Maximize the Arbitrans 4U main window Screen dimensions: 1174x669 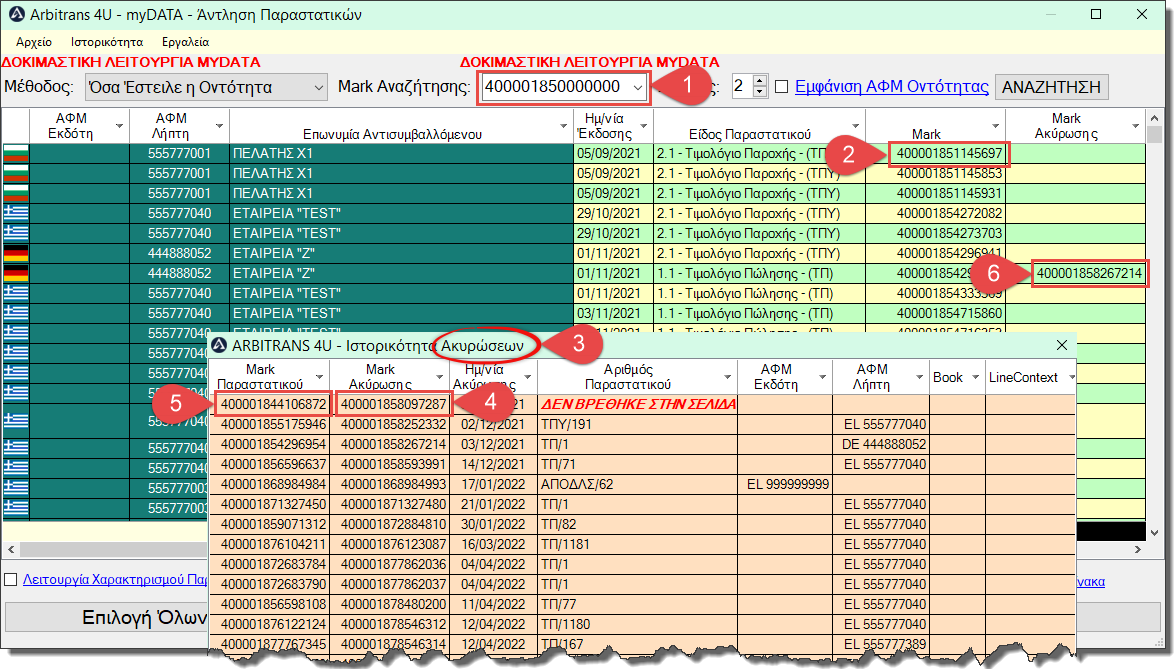point(1096,14)
